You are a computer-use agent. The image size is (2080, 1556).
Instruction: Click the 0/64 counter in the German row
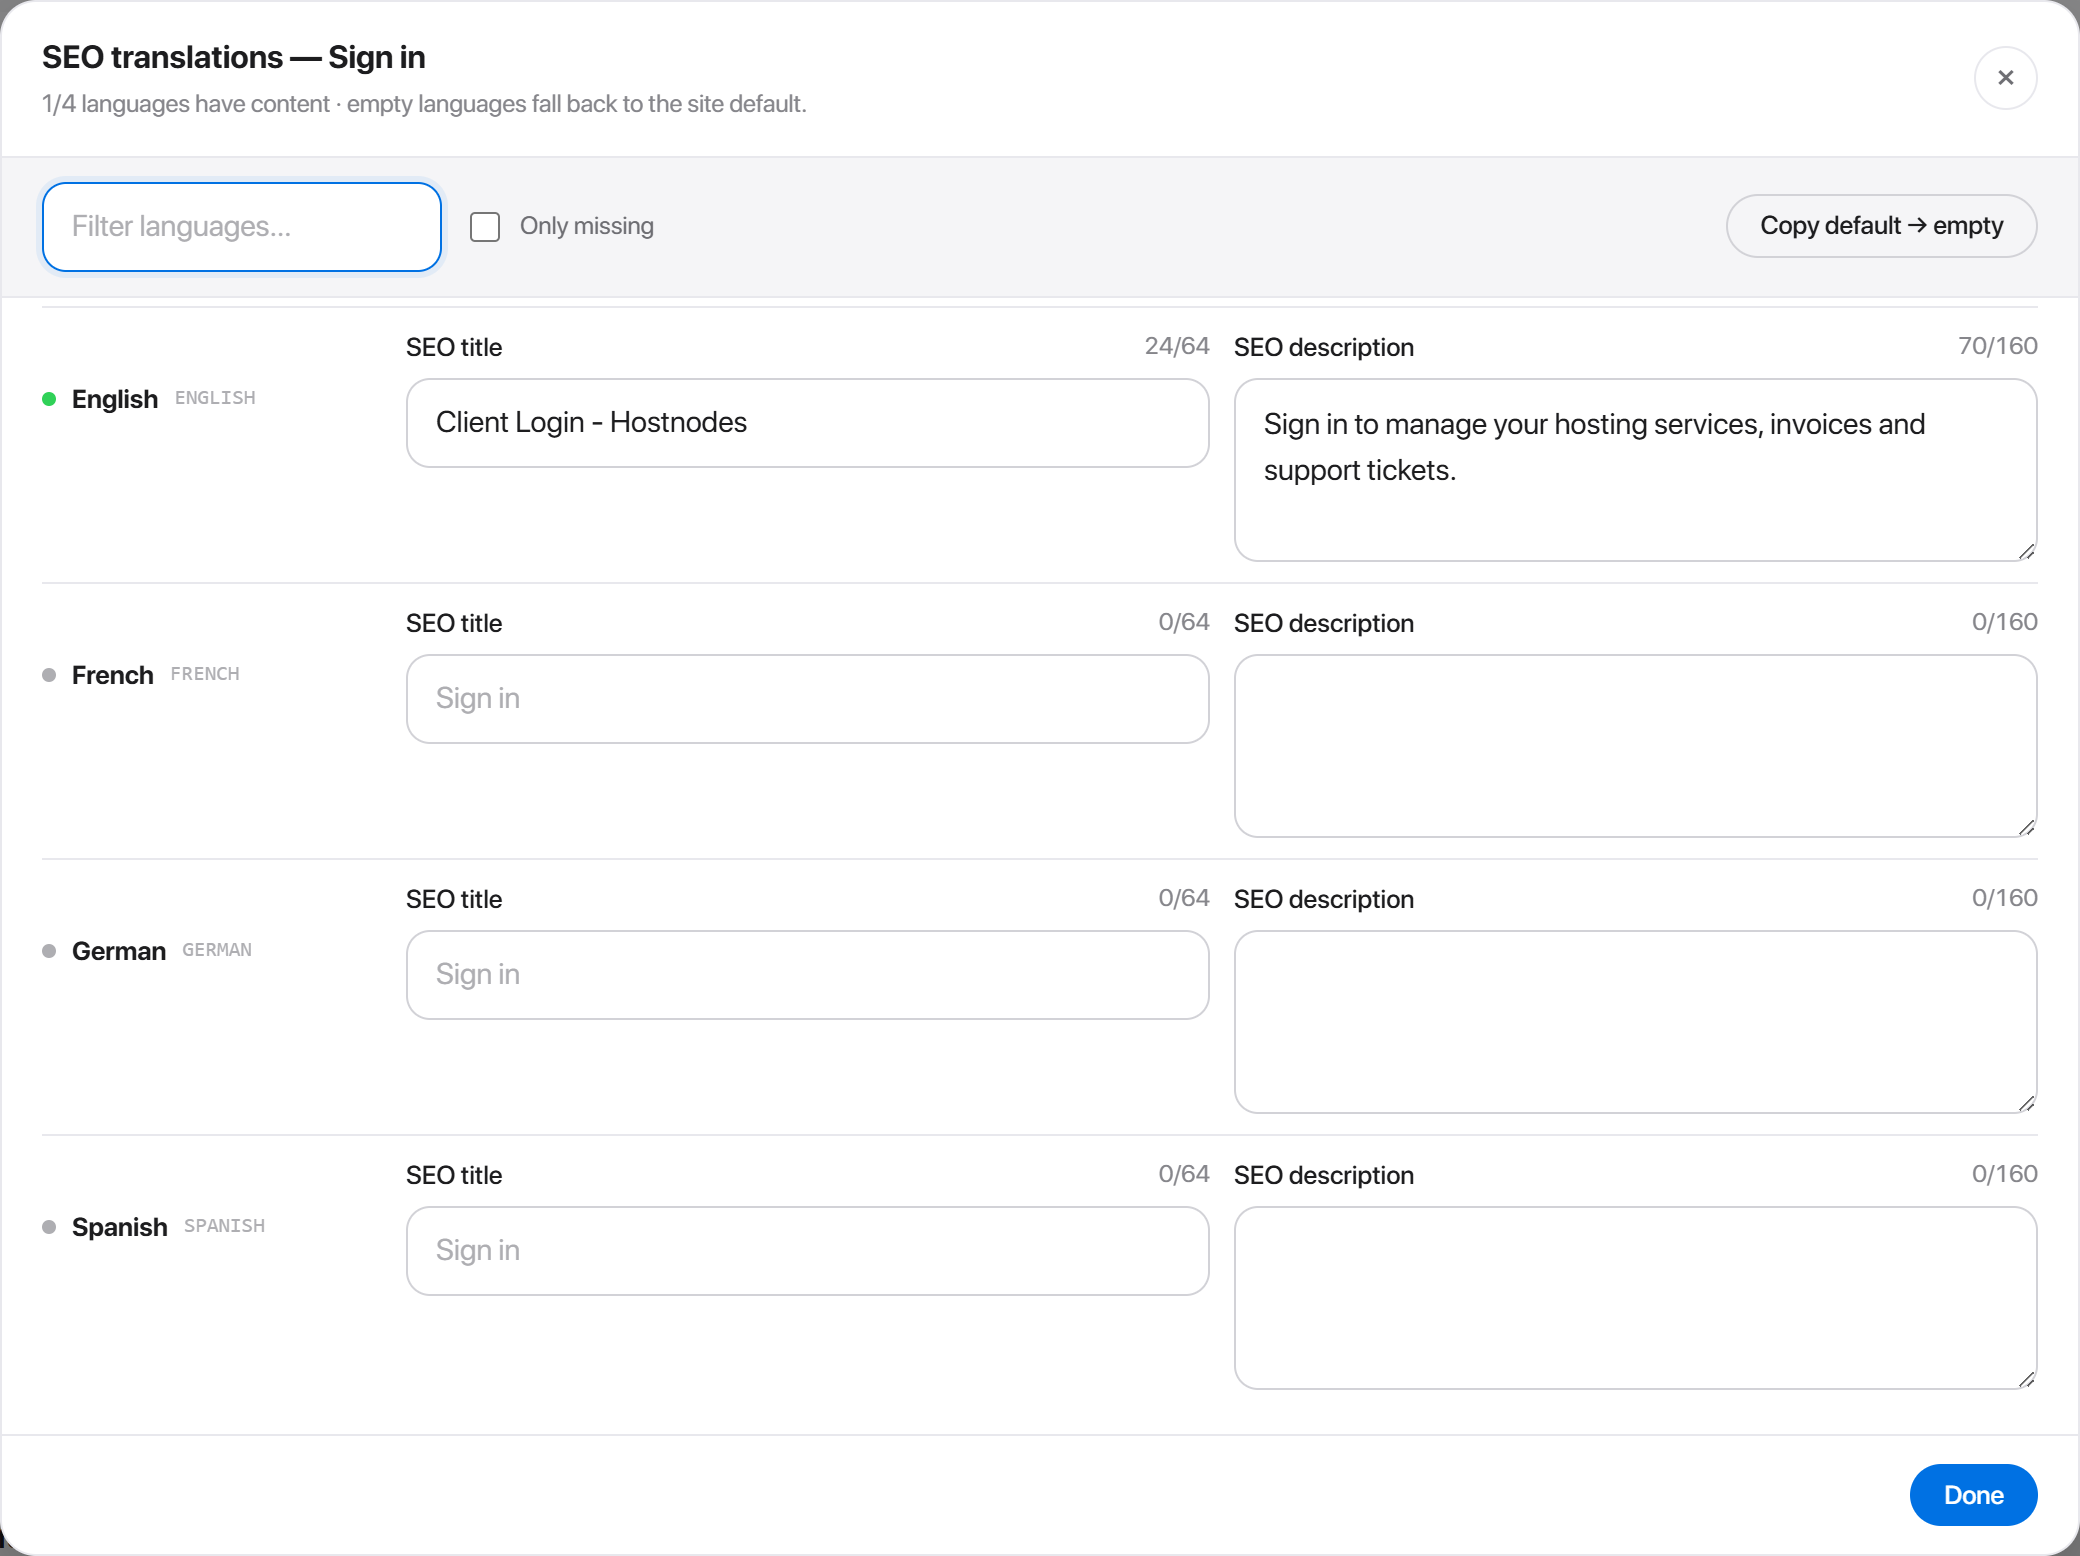1184,898
